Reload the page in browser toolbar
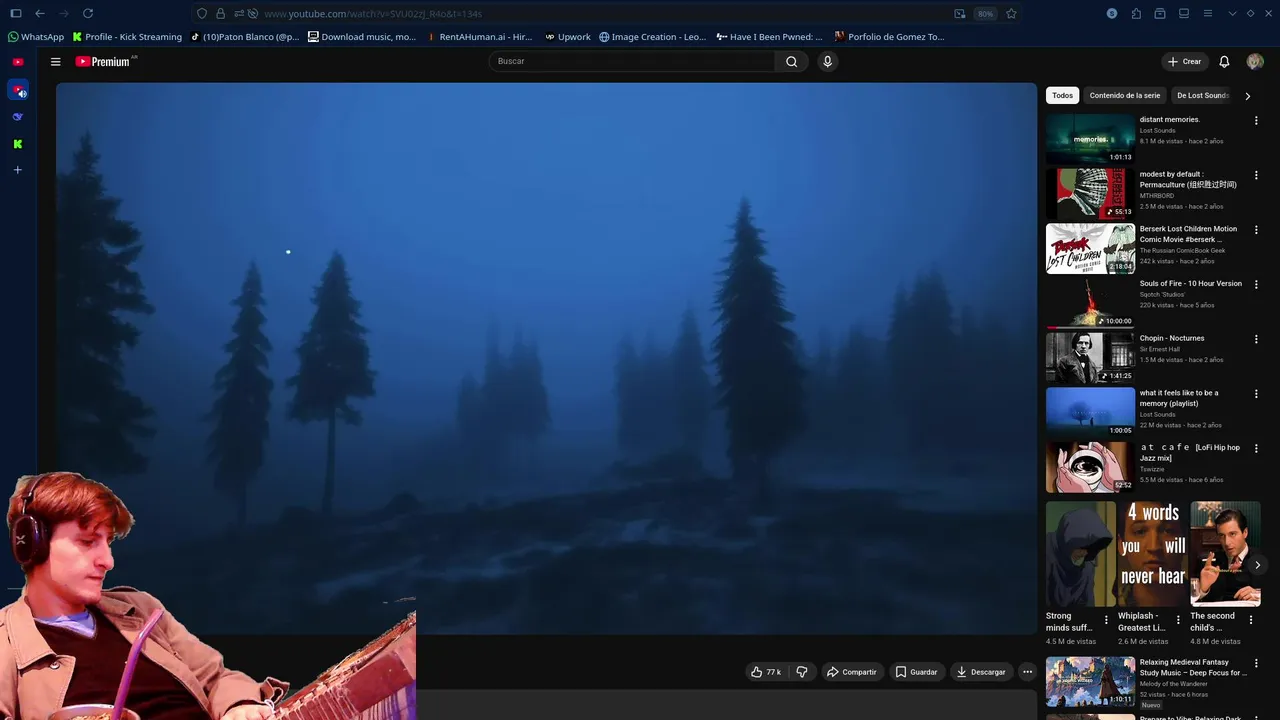1280x720 pixels. coord(88,13)
